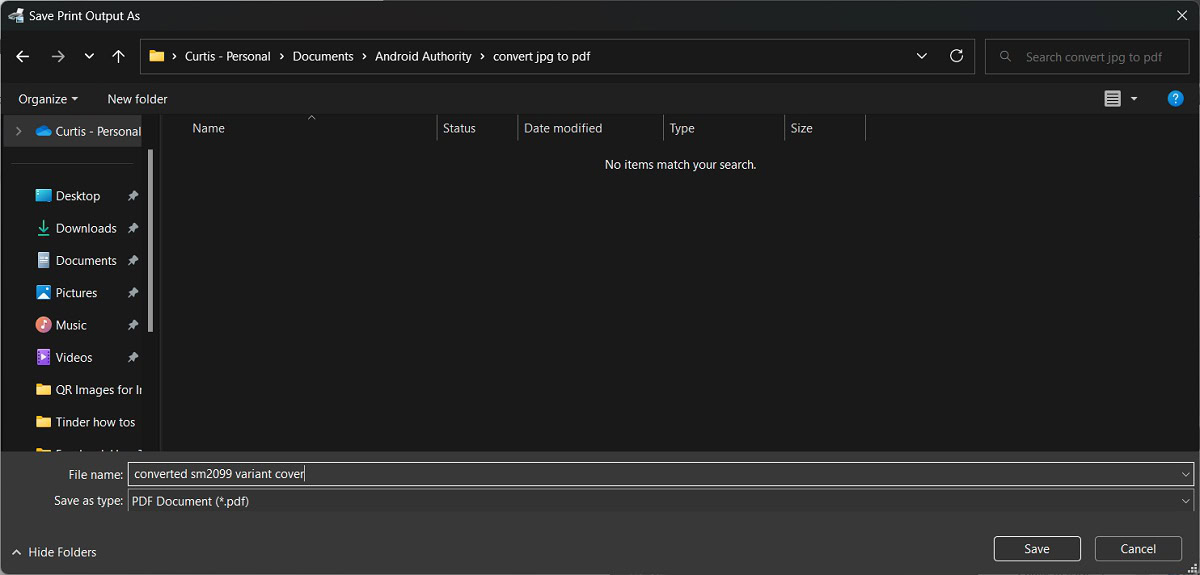1200x575 pixels.
Task: Click the Back navigation arrow
Action: [24, 57]
